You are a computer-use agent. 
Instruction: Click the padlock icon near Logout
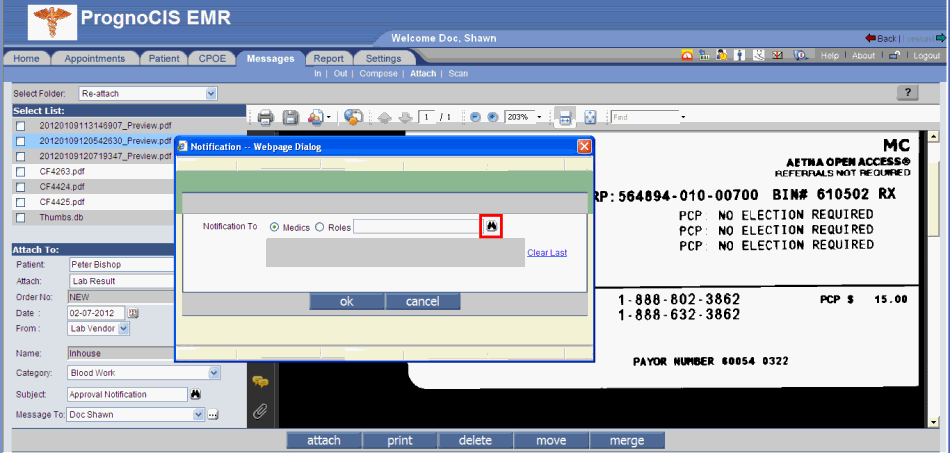[x=894, y=56]
